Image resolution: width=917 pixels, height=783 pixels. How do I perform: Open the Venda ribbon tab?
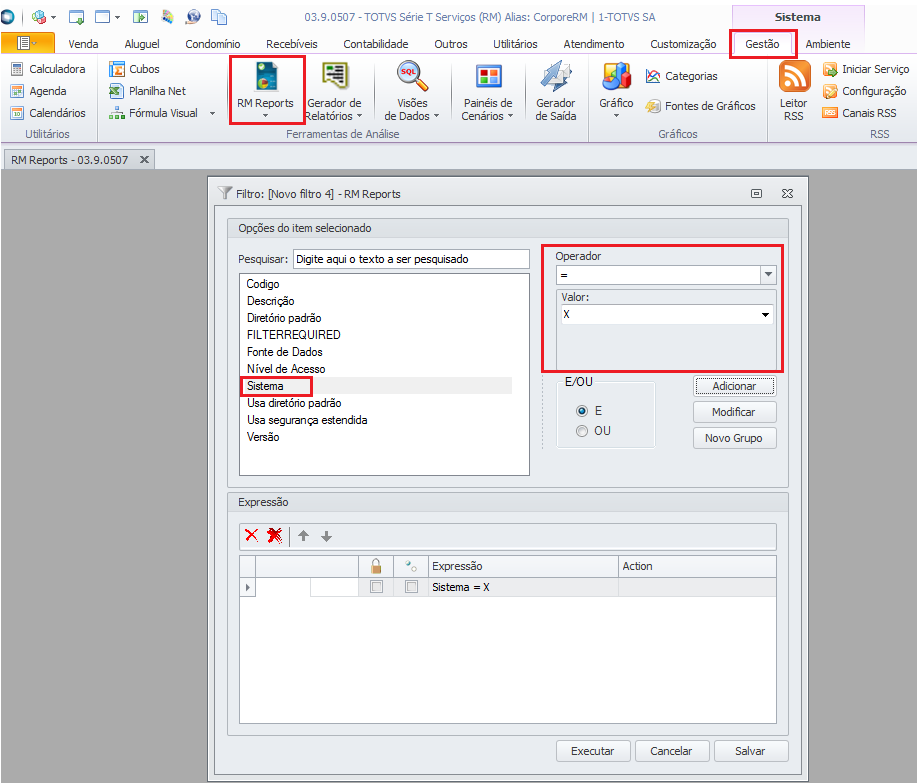coord(83,44)
